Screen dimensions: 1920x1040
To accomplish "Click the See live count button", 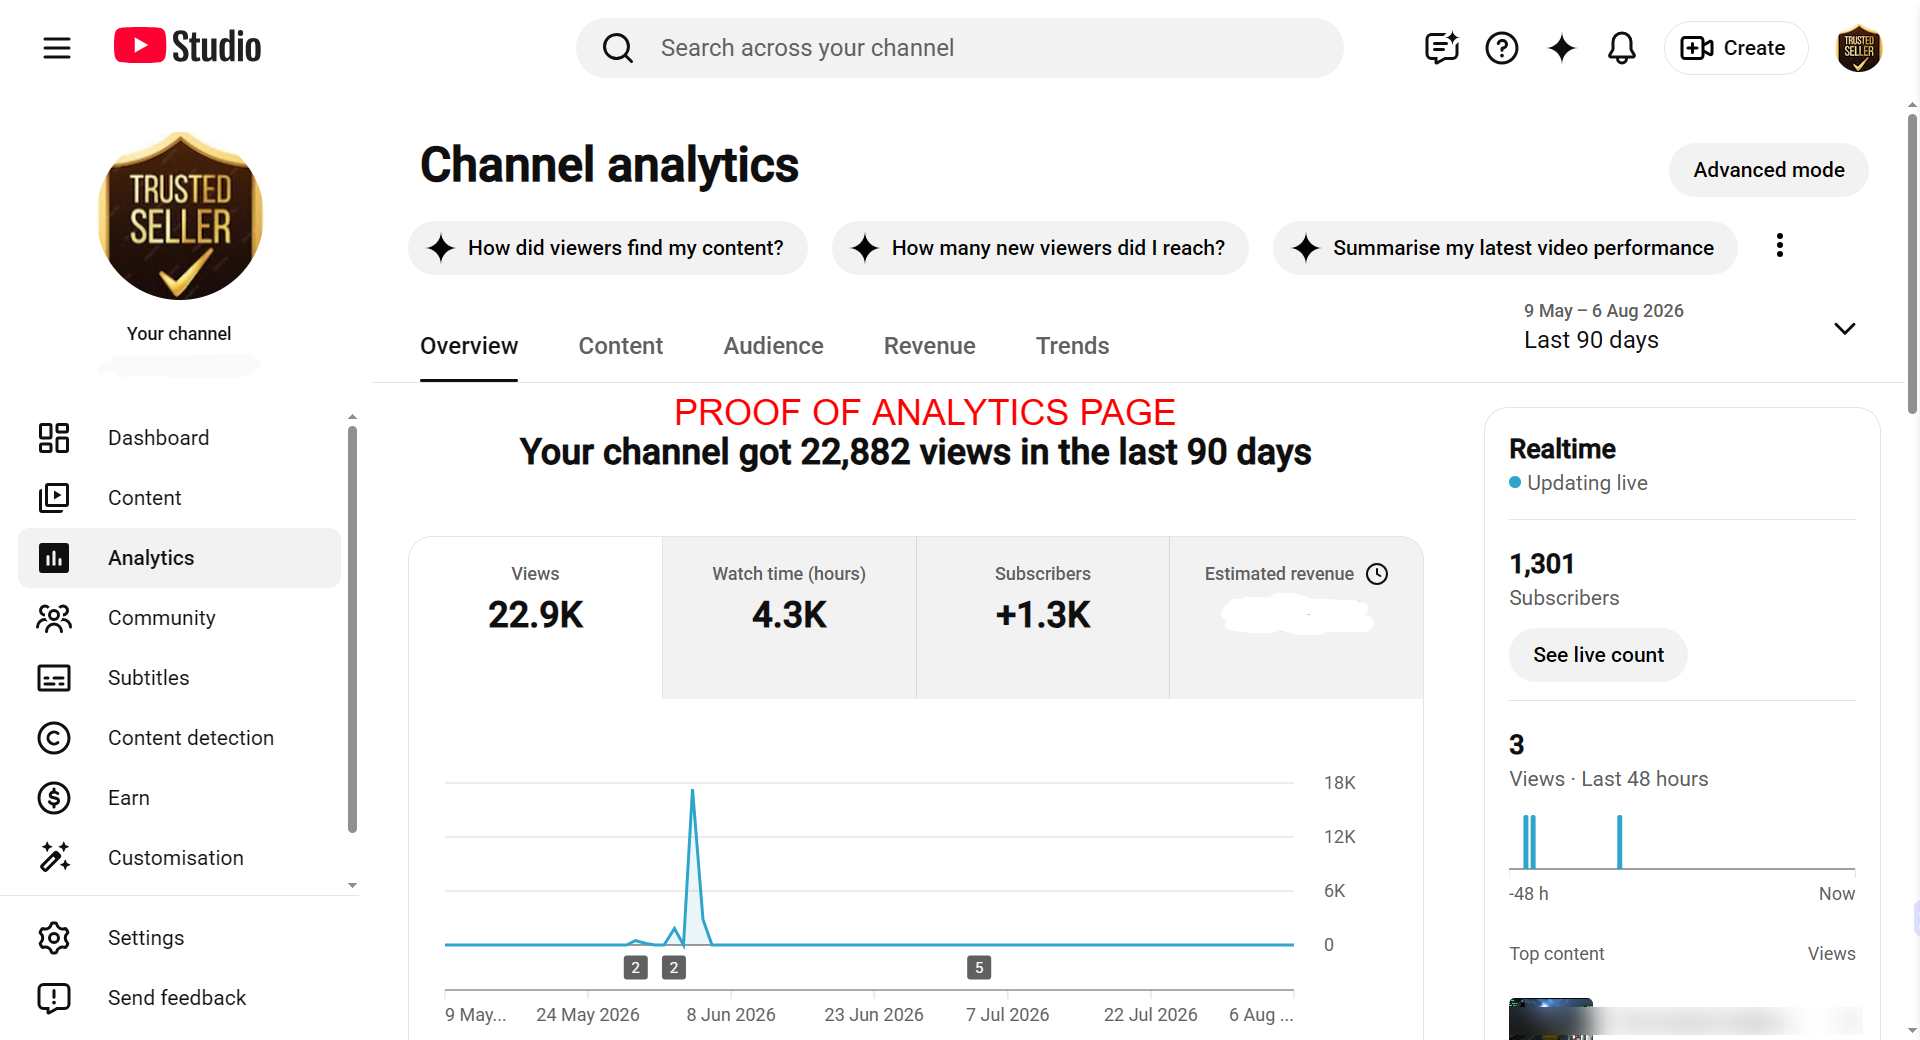I will click(x=1598, y=655).
